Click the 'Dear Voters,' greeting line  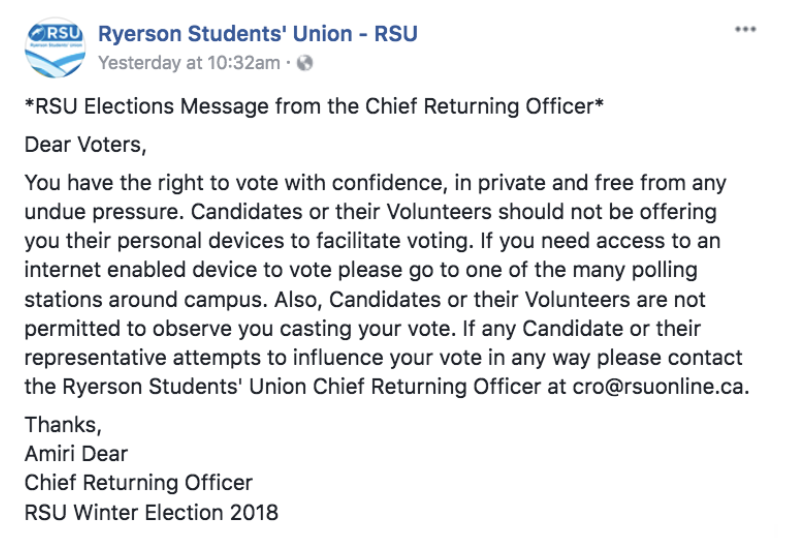85,145
